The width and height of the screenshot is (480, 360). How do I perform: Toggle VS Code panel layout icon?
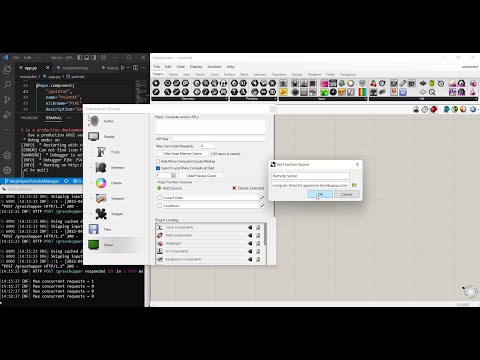pos(87,58)
